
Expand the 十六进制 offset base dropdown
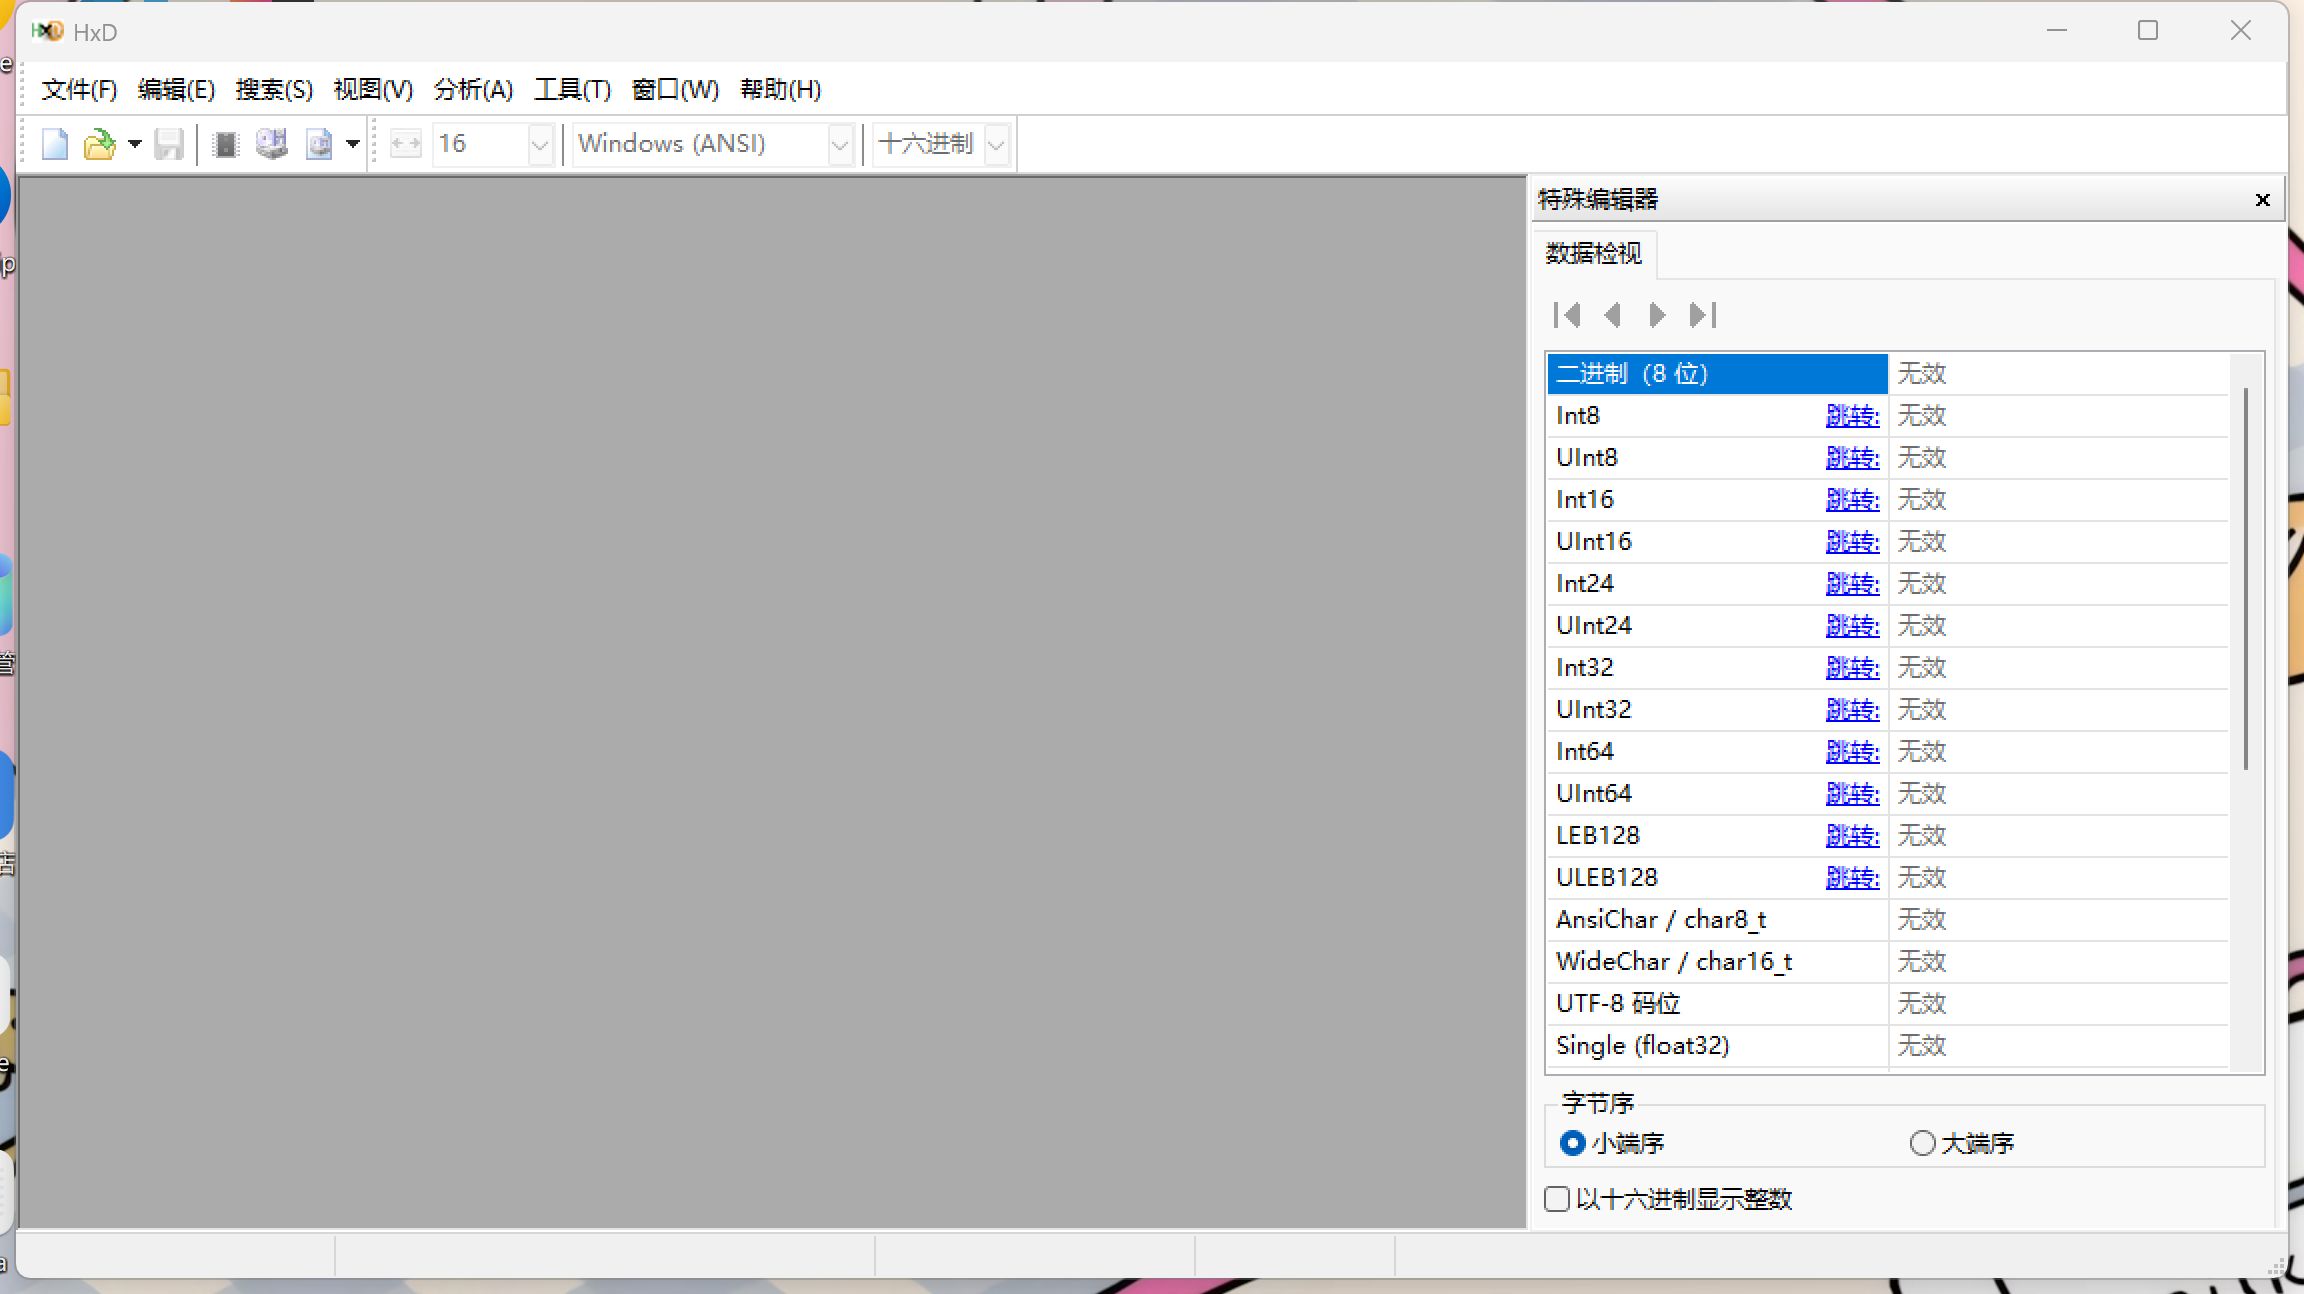coord(996,145)
